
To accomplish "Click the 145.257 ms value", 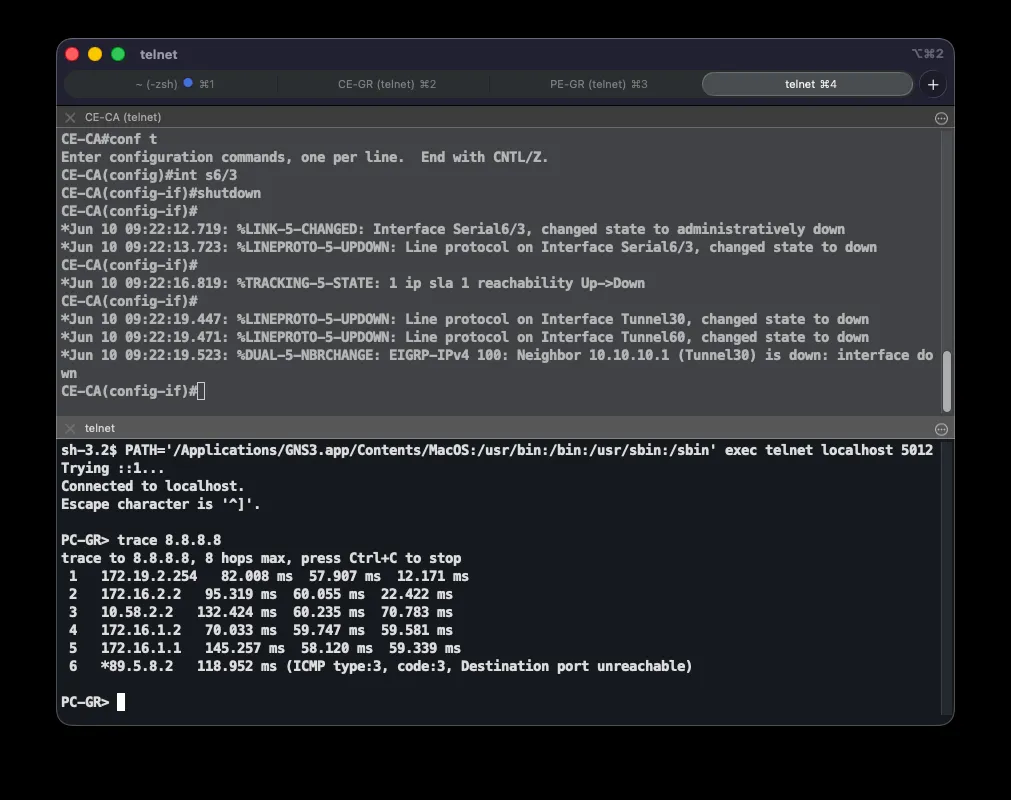I will pos(244,649).
